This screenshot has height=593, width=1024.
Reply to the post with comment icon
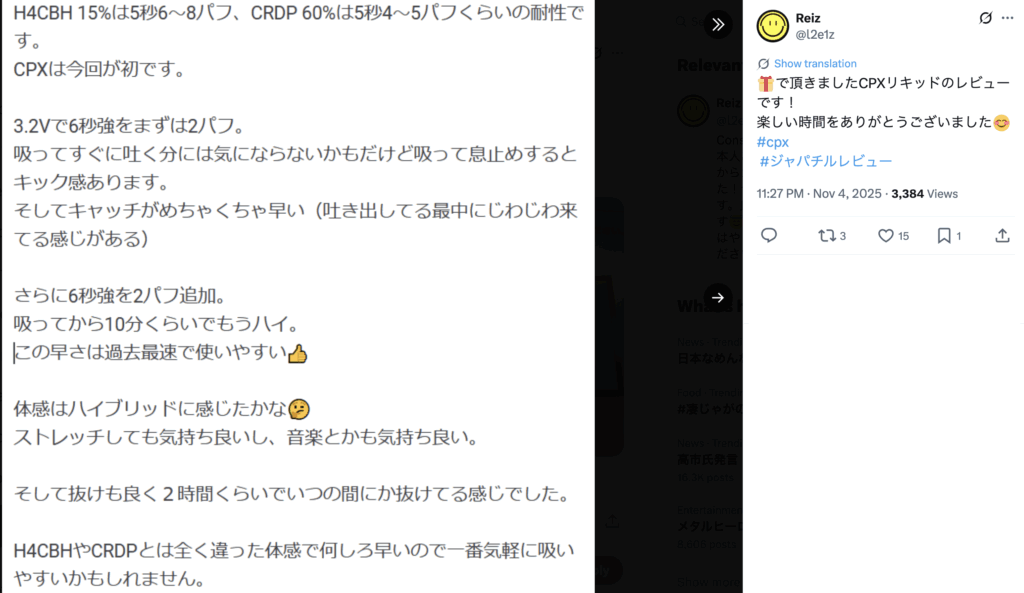(x=769, y=235)
